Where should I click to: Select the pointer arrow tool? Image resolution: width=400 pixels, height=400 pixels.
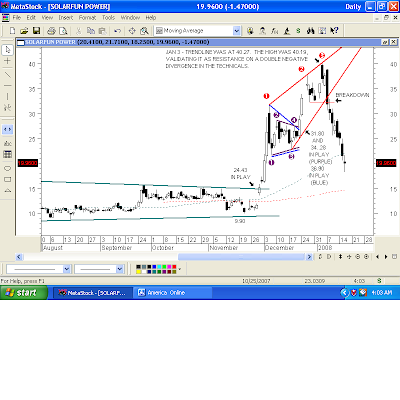coord(7,50)
